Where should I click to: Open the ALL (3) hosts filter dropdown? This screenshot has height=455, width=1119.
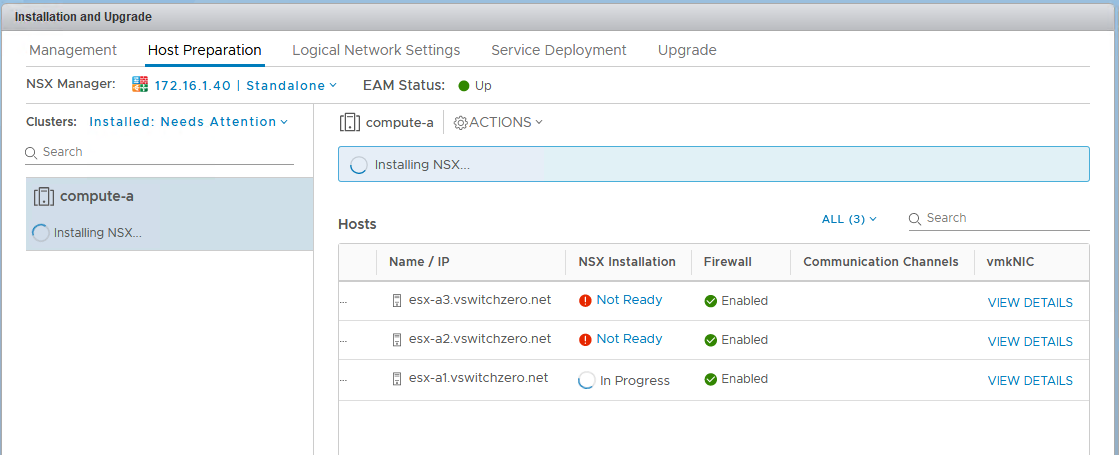tap(848, 219)
